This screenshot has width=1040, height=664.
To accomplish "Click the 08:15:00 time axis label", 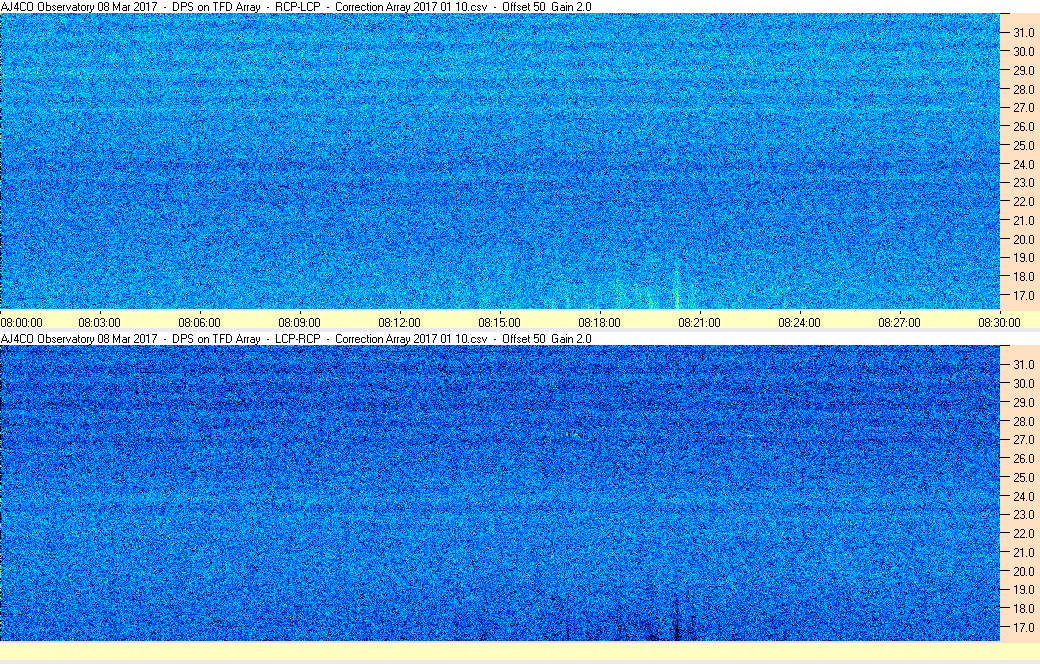I will 499,323.
